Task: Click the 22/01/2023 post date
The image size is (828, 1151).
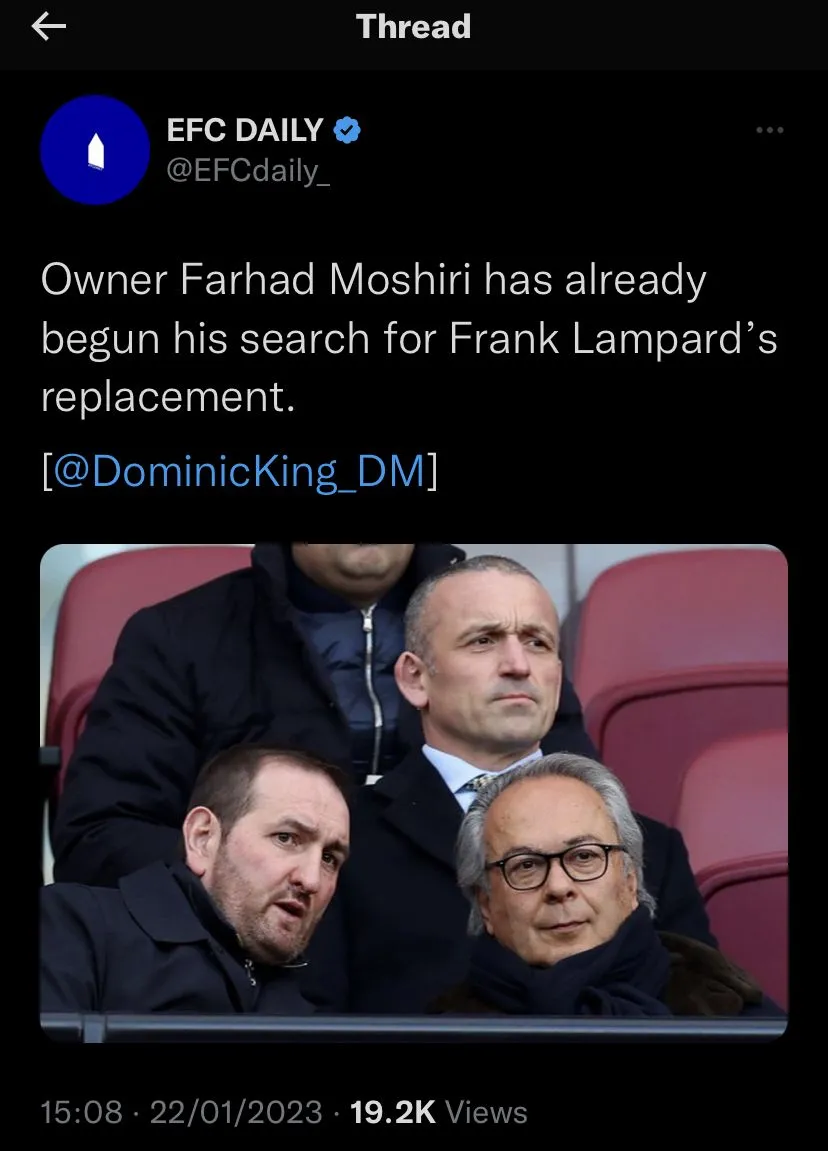Action: 236,1112
